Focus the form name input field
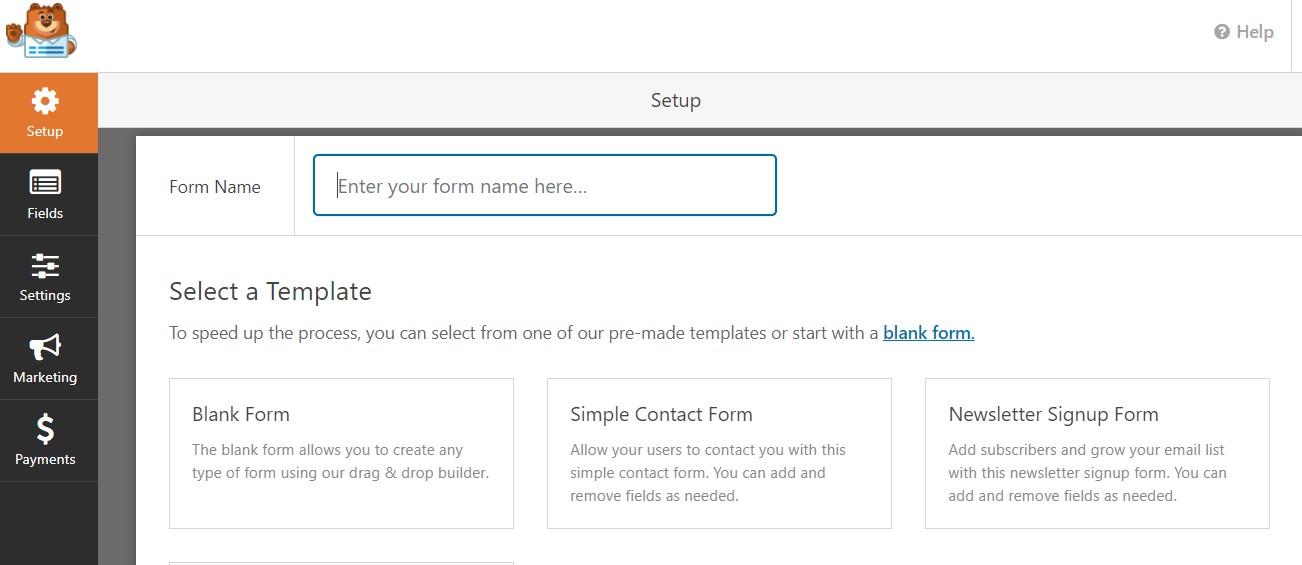The height and width of the screenshot is (565, 1302). 545,185
